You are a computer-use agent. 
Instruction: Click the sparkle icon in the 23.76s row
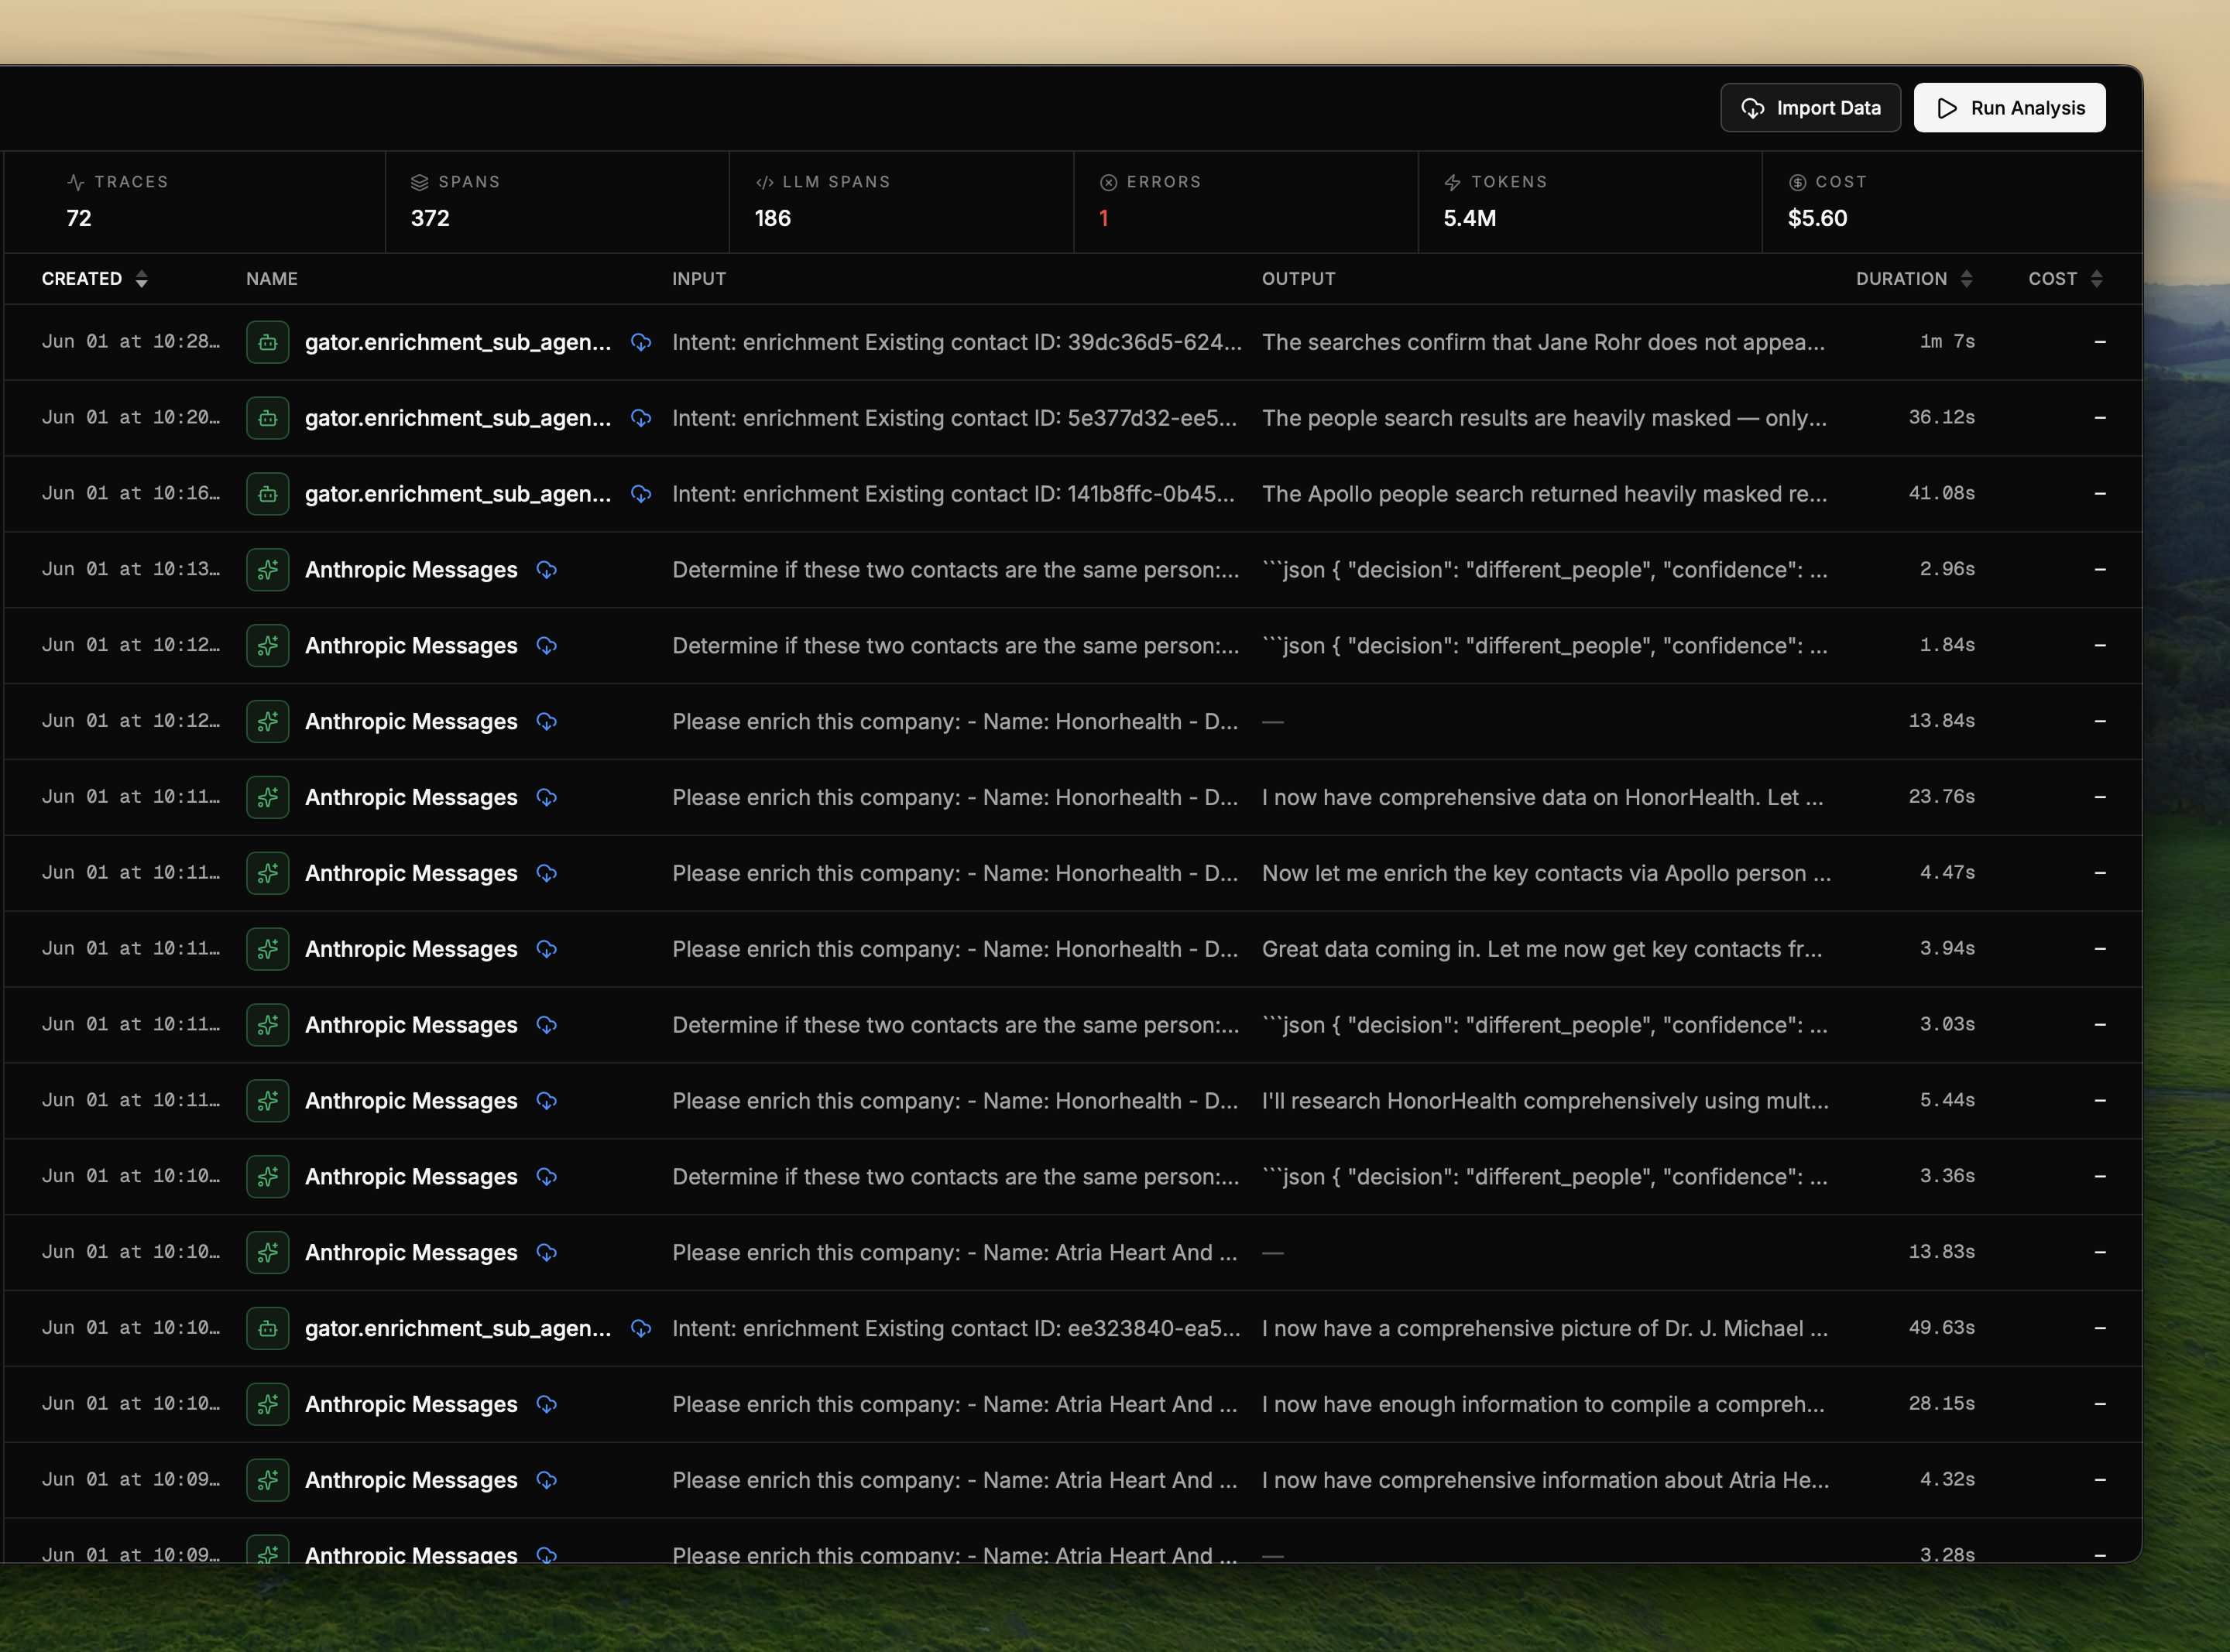pyautogui.click(x=268, y=797)
